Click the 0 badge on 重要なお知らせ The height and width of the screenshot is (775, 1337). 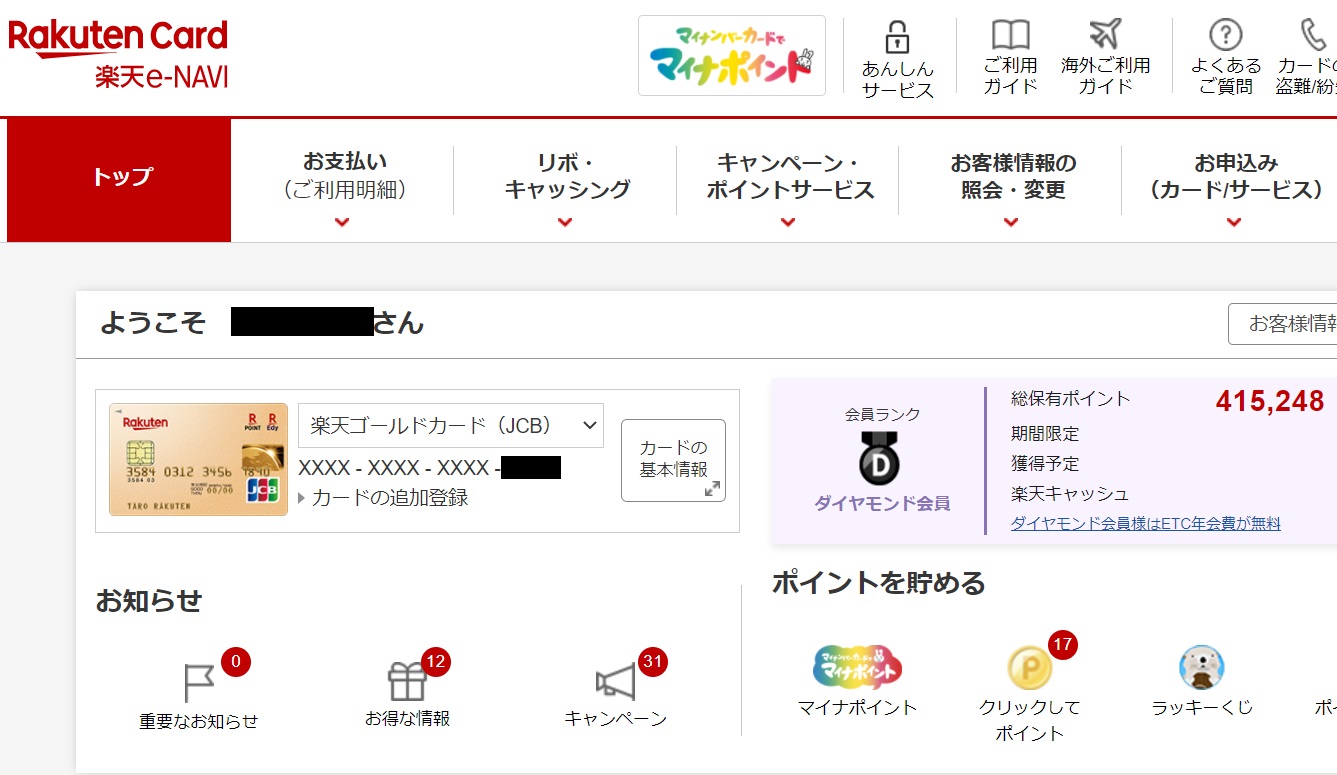point(236,661)
